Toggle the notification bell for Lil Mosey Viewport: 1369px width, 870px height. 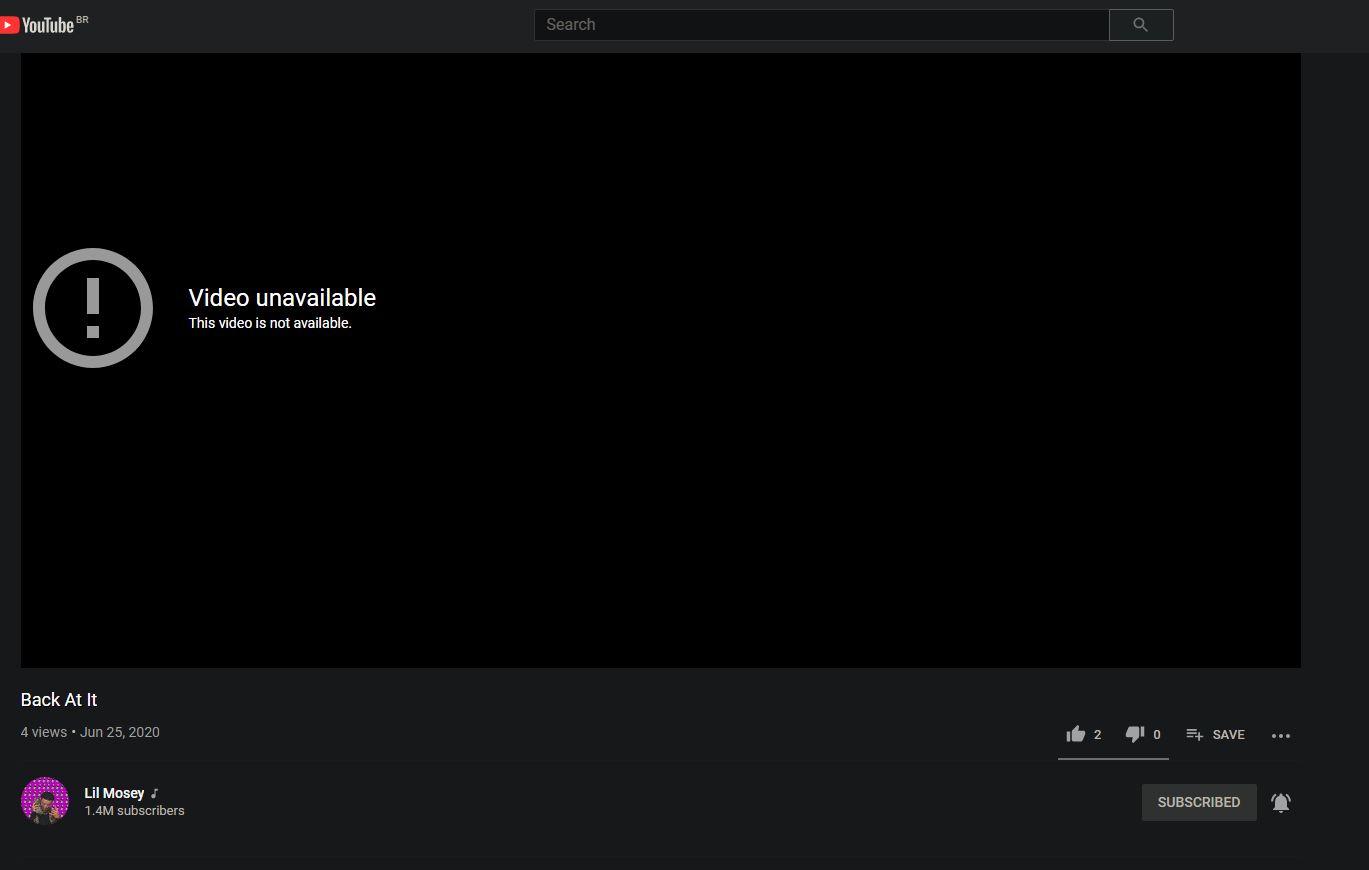[x=1281, y=802]
